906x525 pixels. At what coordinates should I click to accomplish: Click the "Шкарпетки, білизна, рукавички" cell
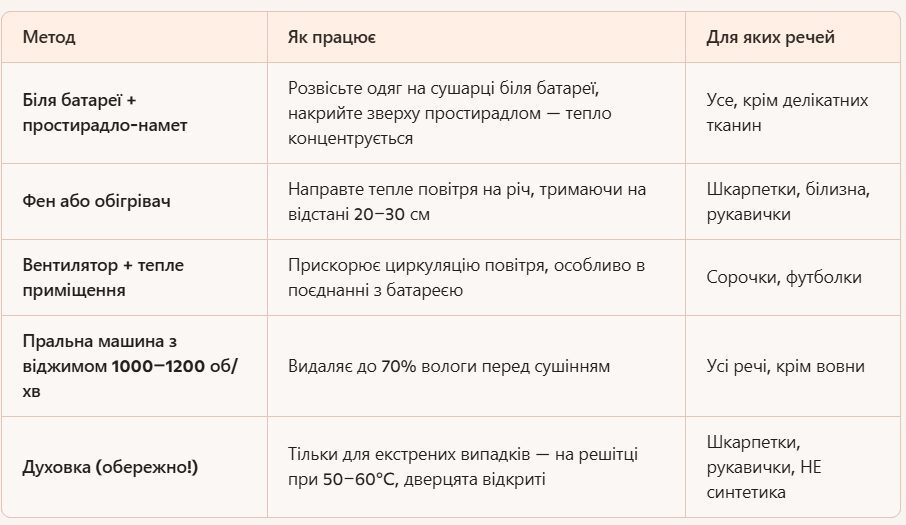coord(788,202)
